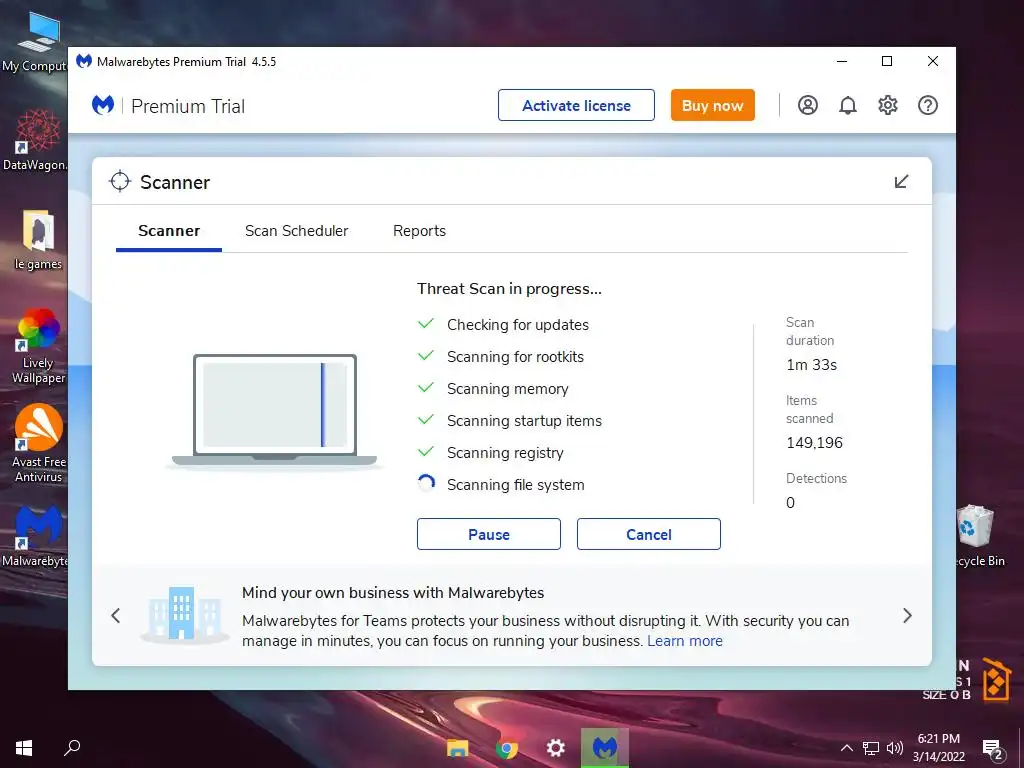Select Avast Free Antivirus desktop shortcut
Viewport: 1024px width, 768px height.
click(x=38, y=444)
